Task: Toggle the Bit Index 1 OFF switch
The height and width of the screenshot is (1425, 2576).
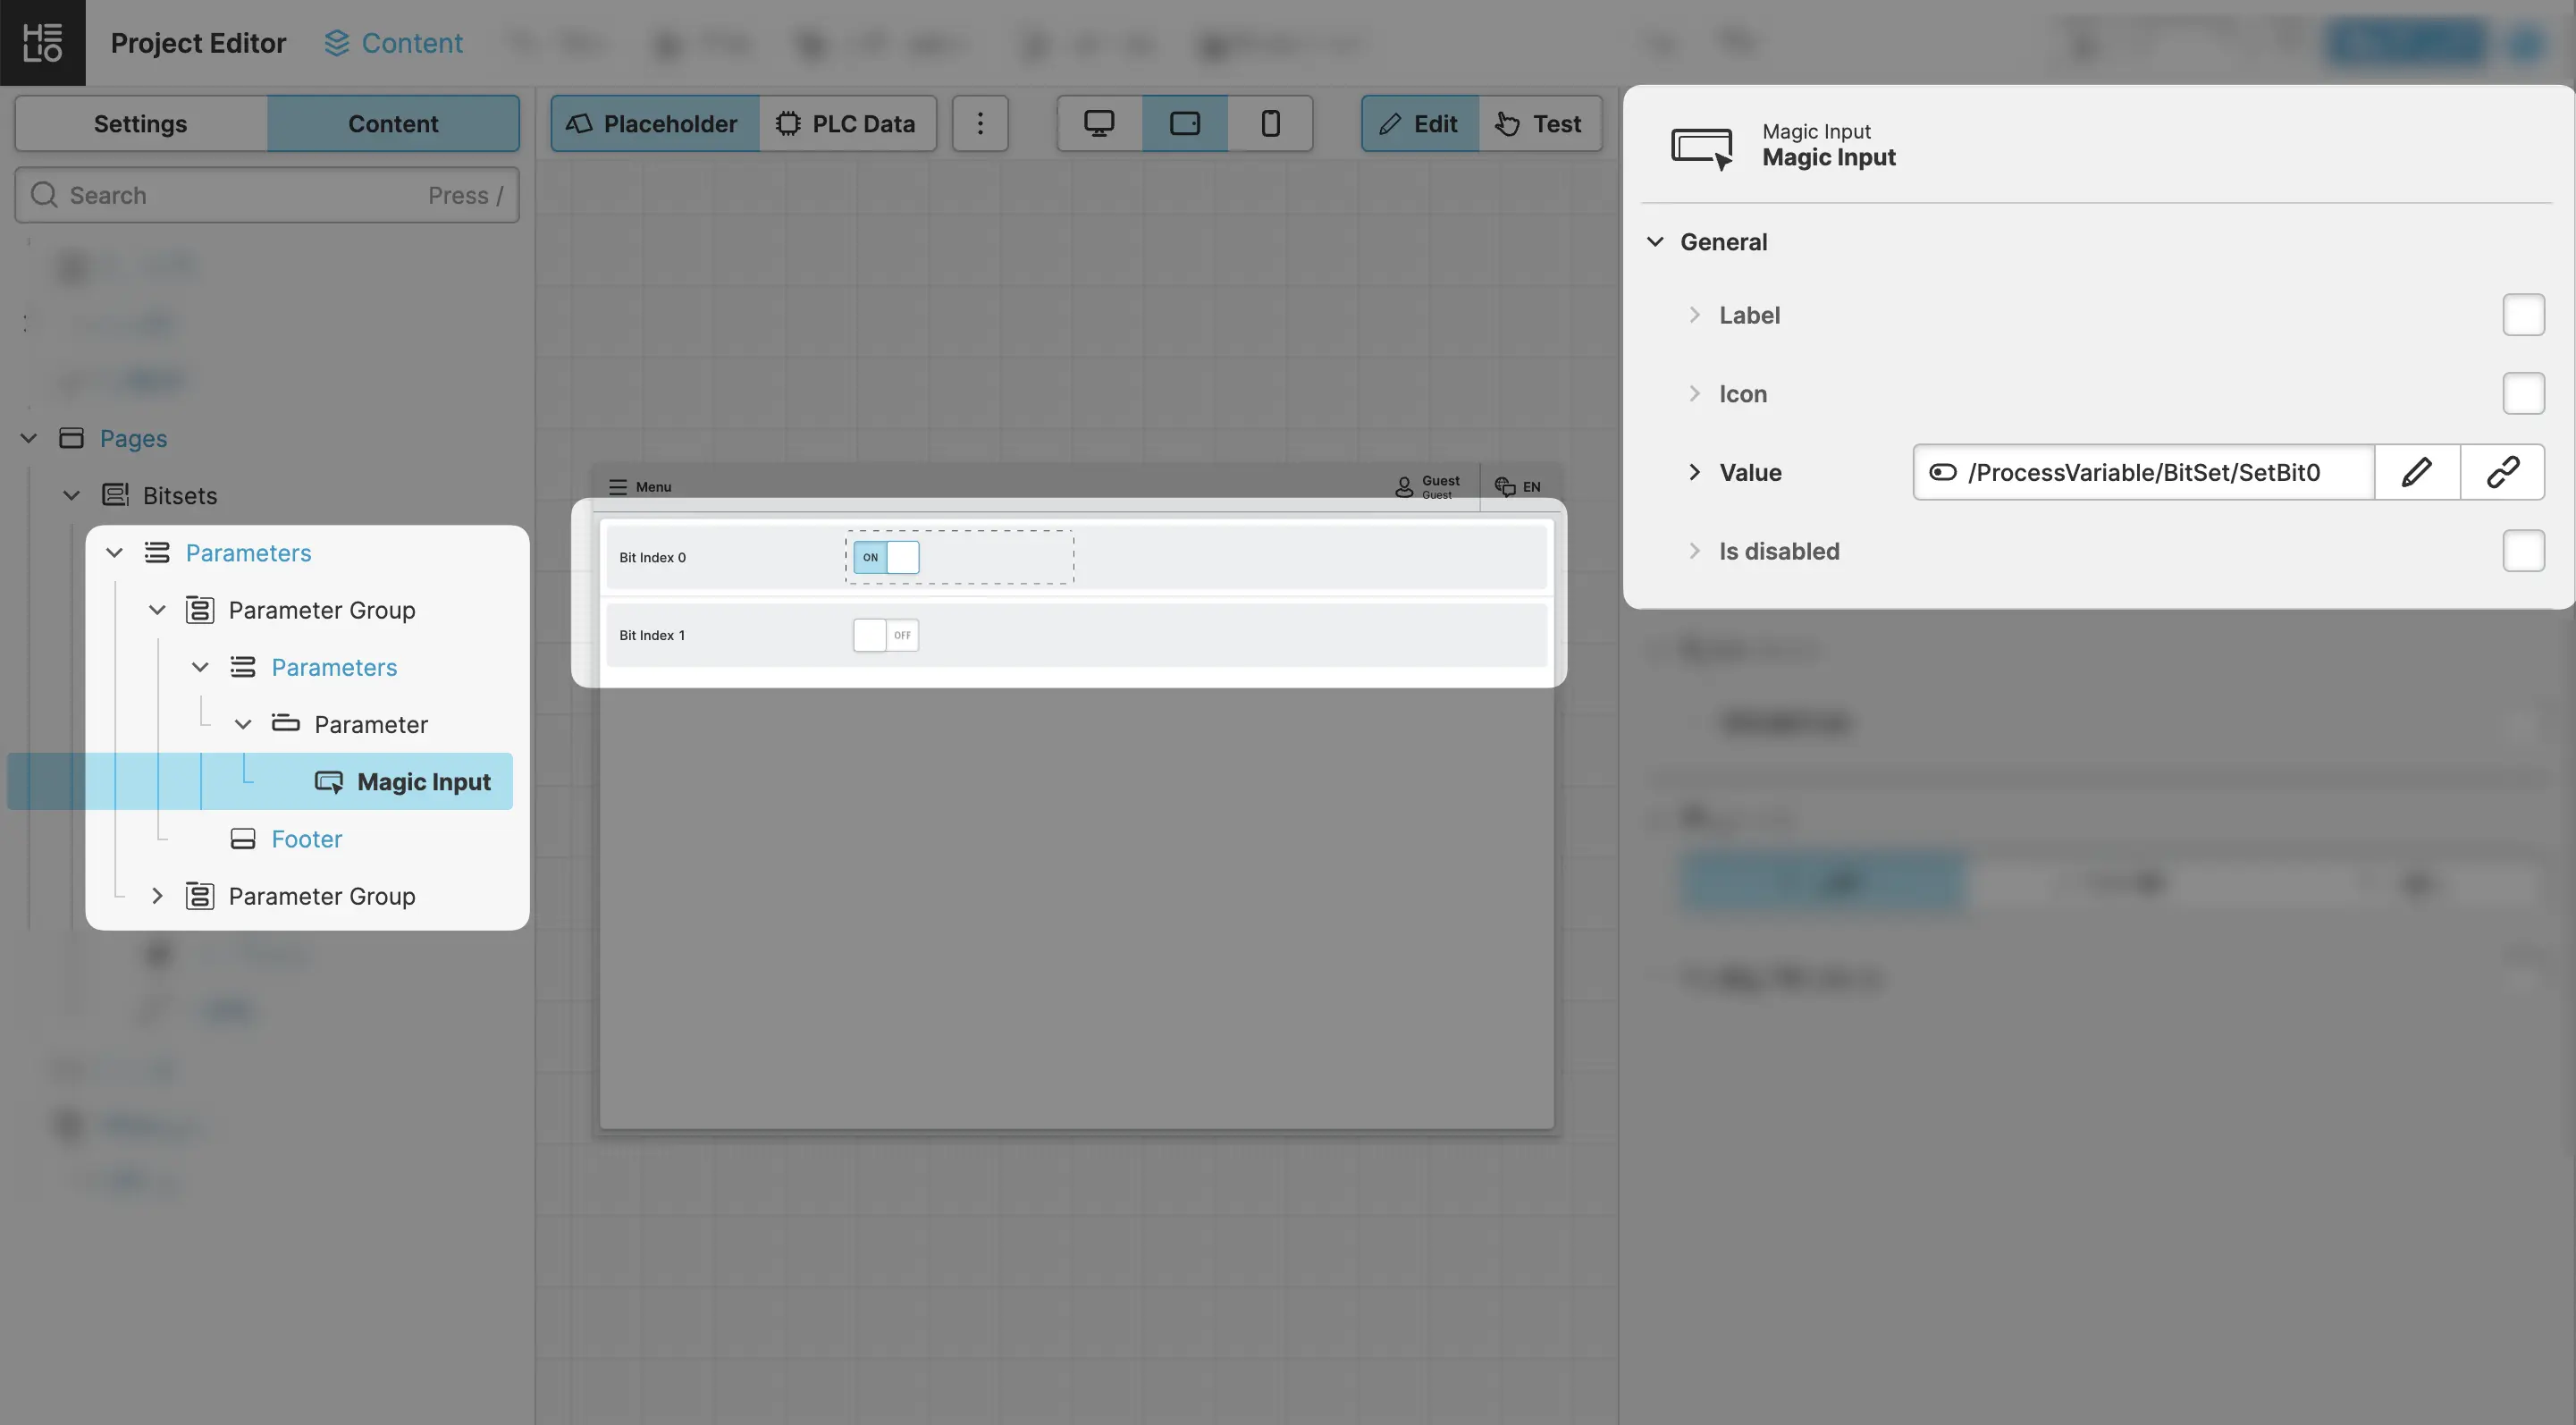Action: tap(885, 635)
